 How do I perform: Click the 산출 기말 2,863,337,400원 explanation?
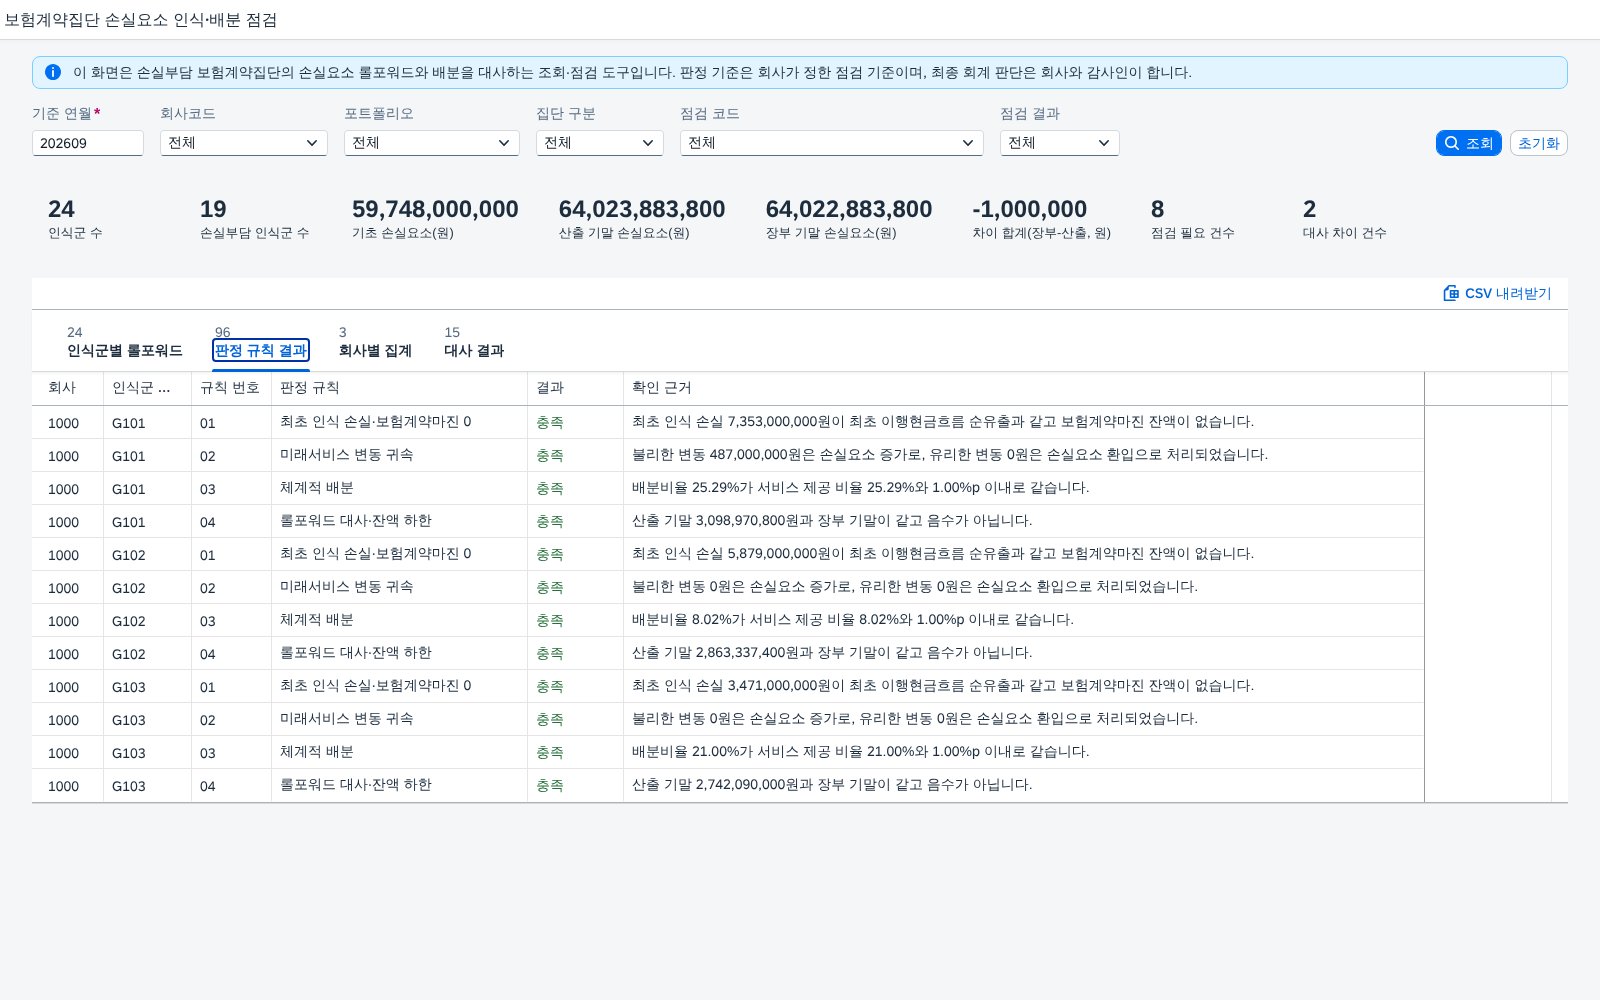832,653
